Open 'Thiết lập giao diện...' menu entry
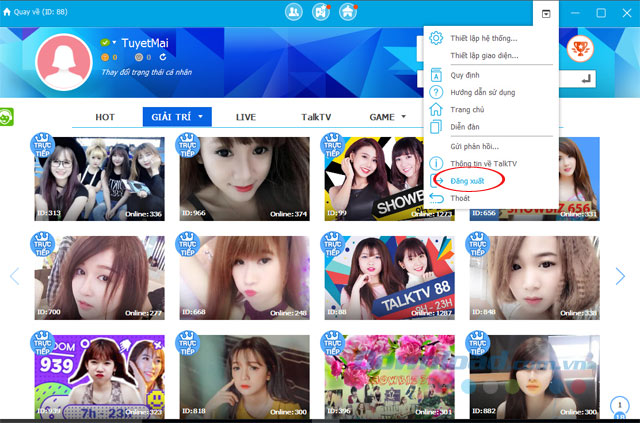Image resolution: width=640 pixels, height=423 pixels. (x=484, y=56)
